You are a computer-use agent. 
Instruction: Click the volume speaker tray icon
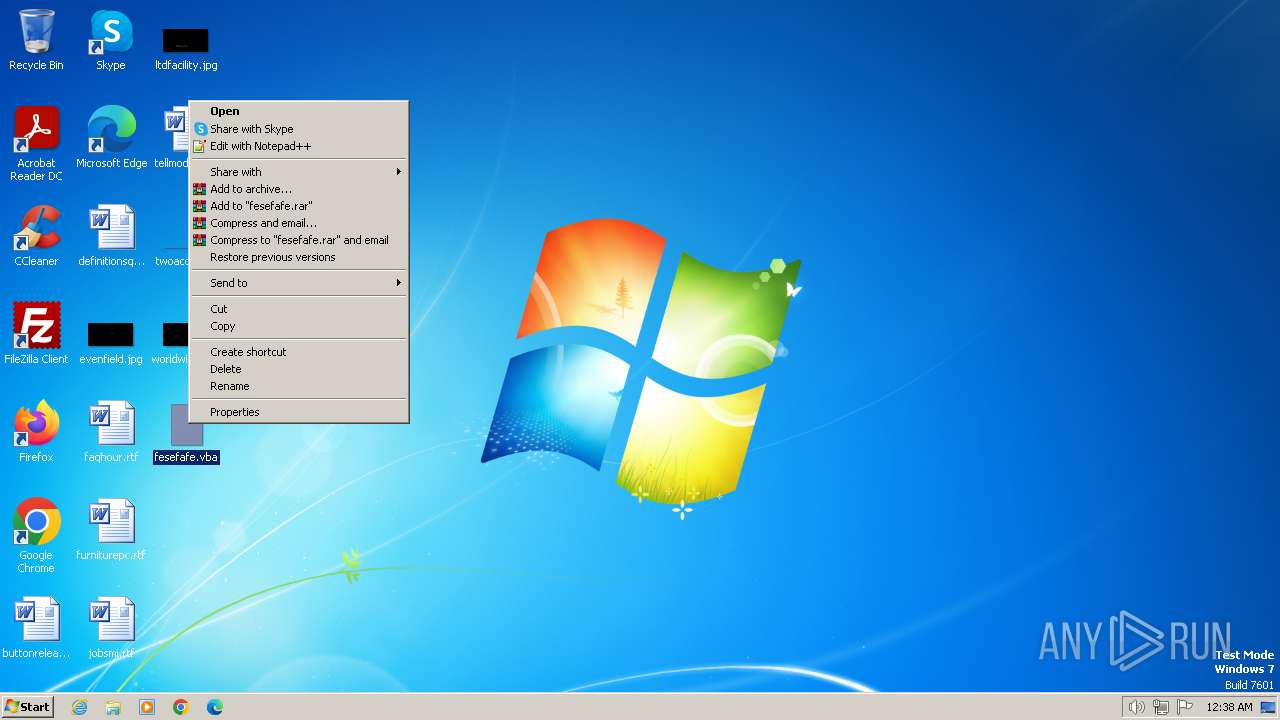pyautogui.click(x=1137, y=707)
